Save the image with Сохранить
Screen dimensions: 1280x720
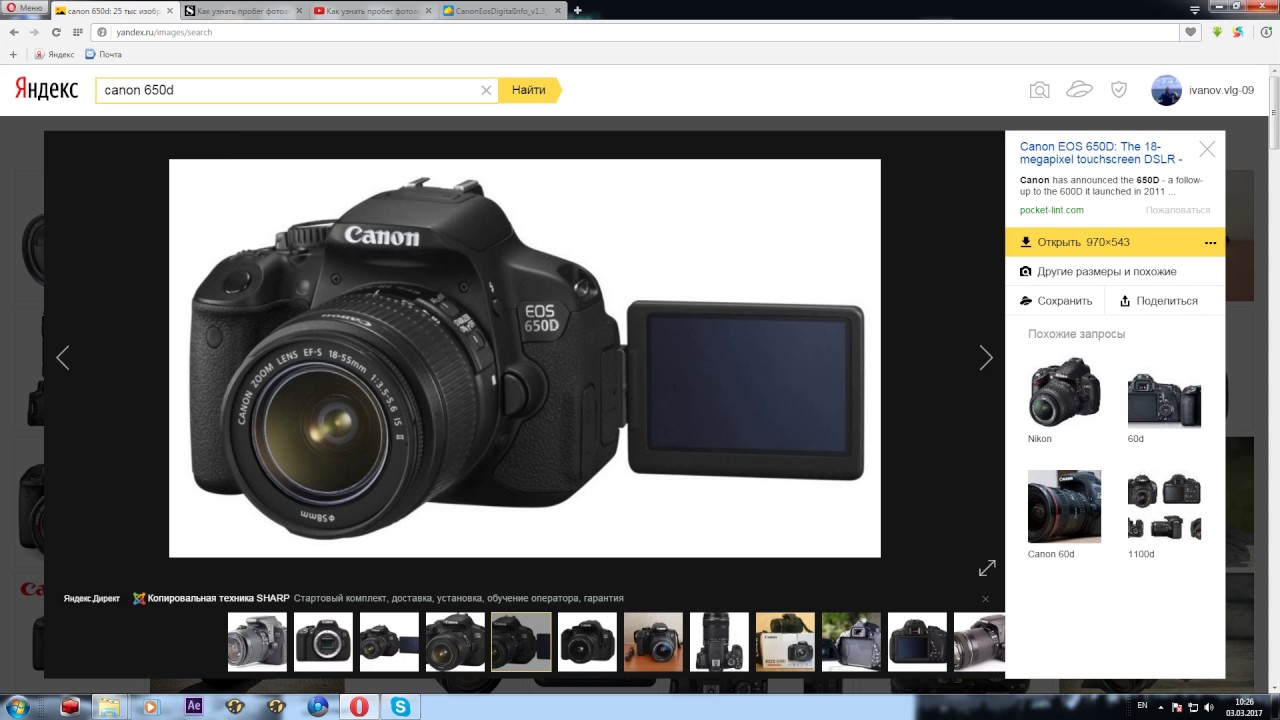tap(1056, 300)
